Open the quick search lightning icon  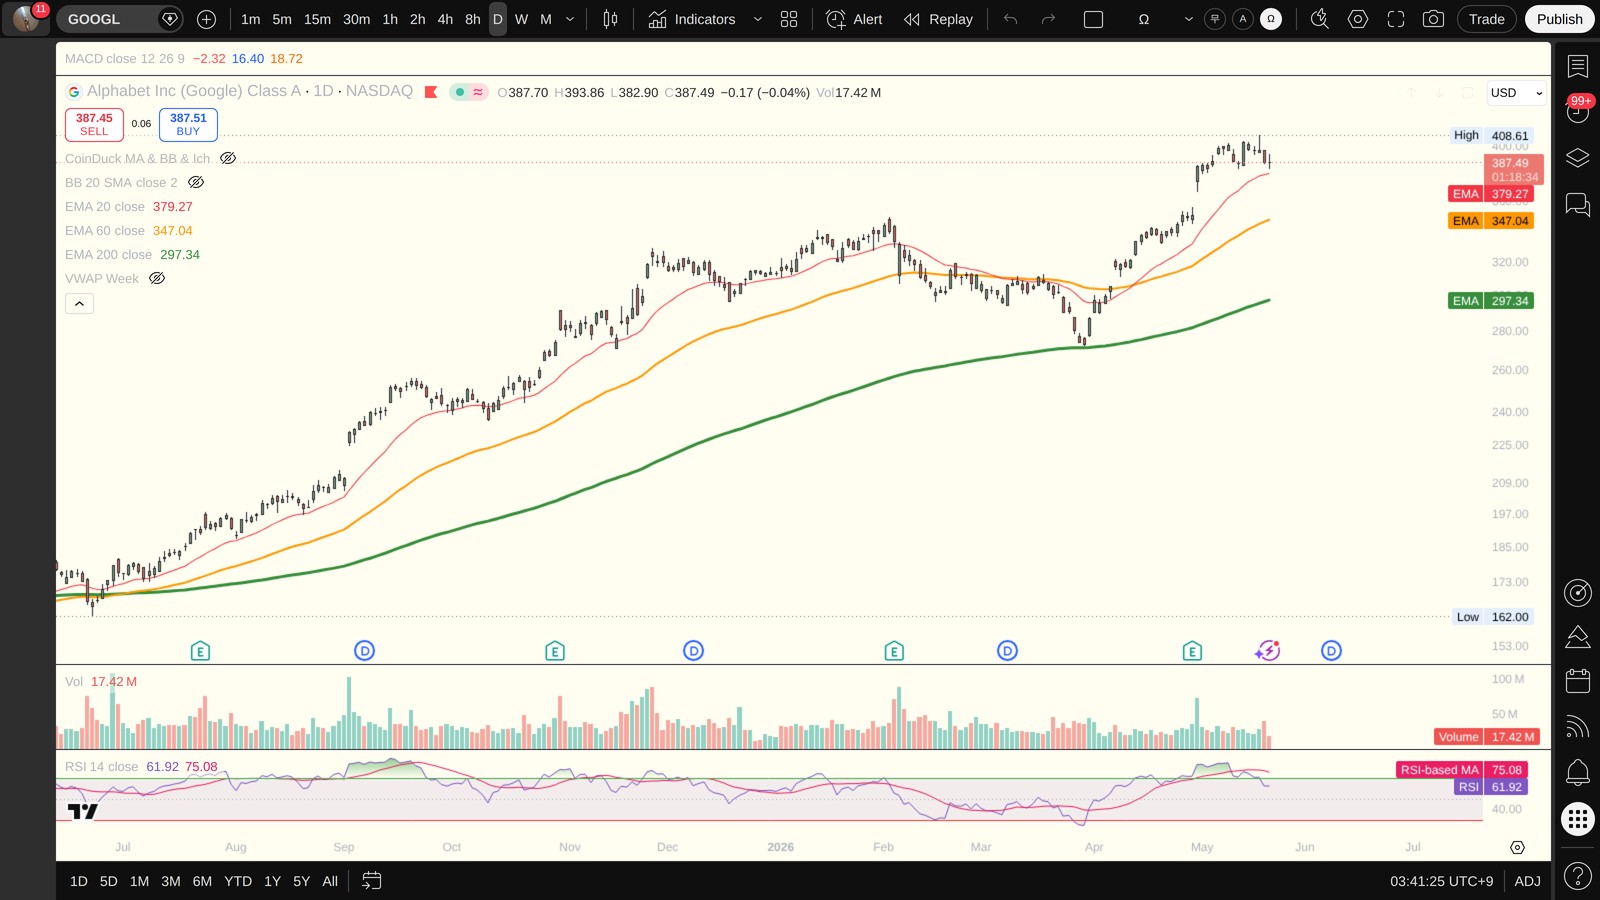click(1319, 19)
